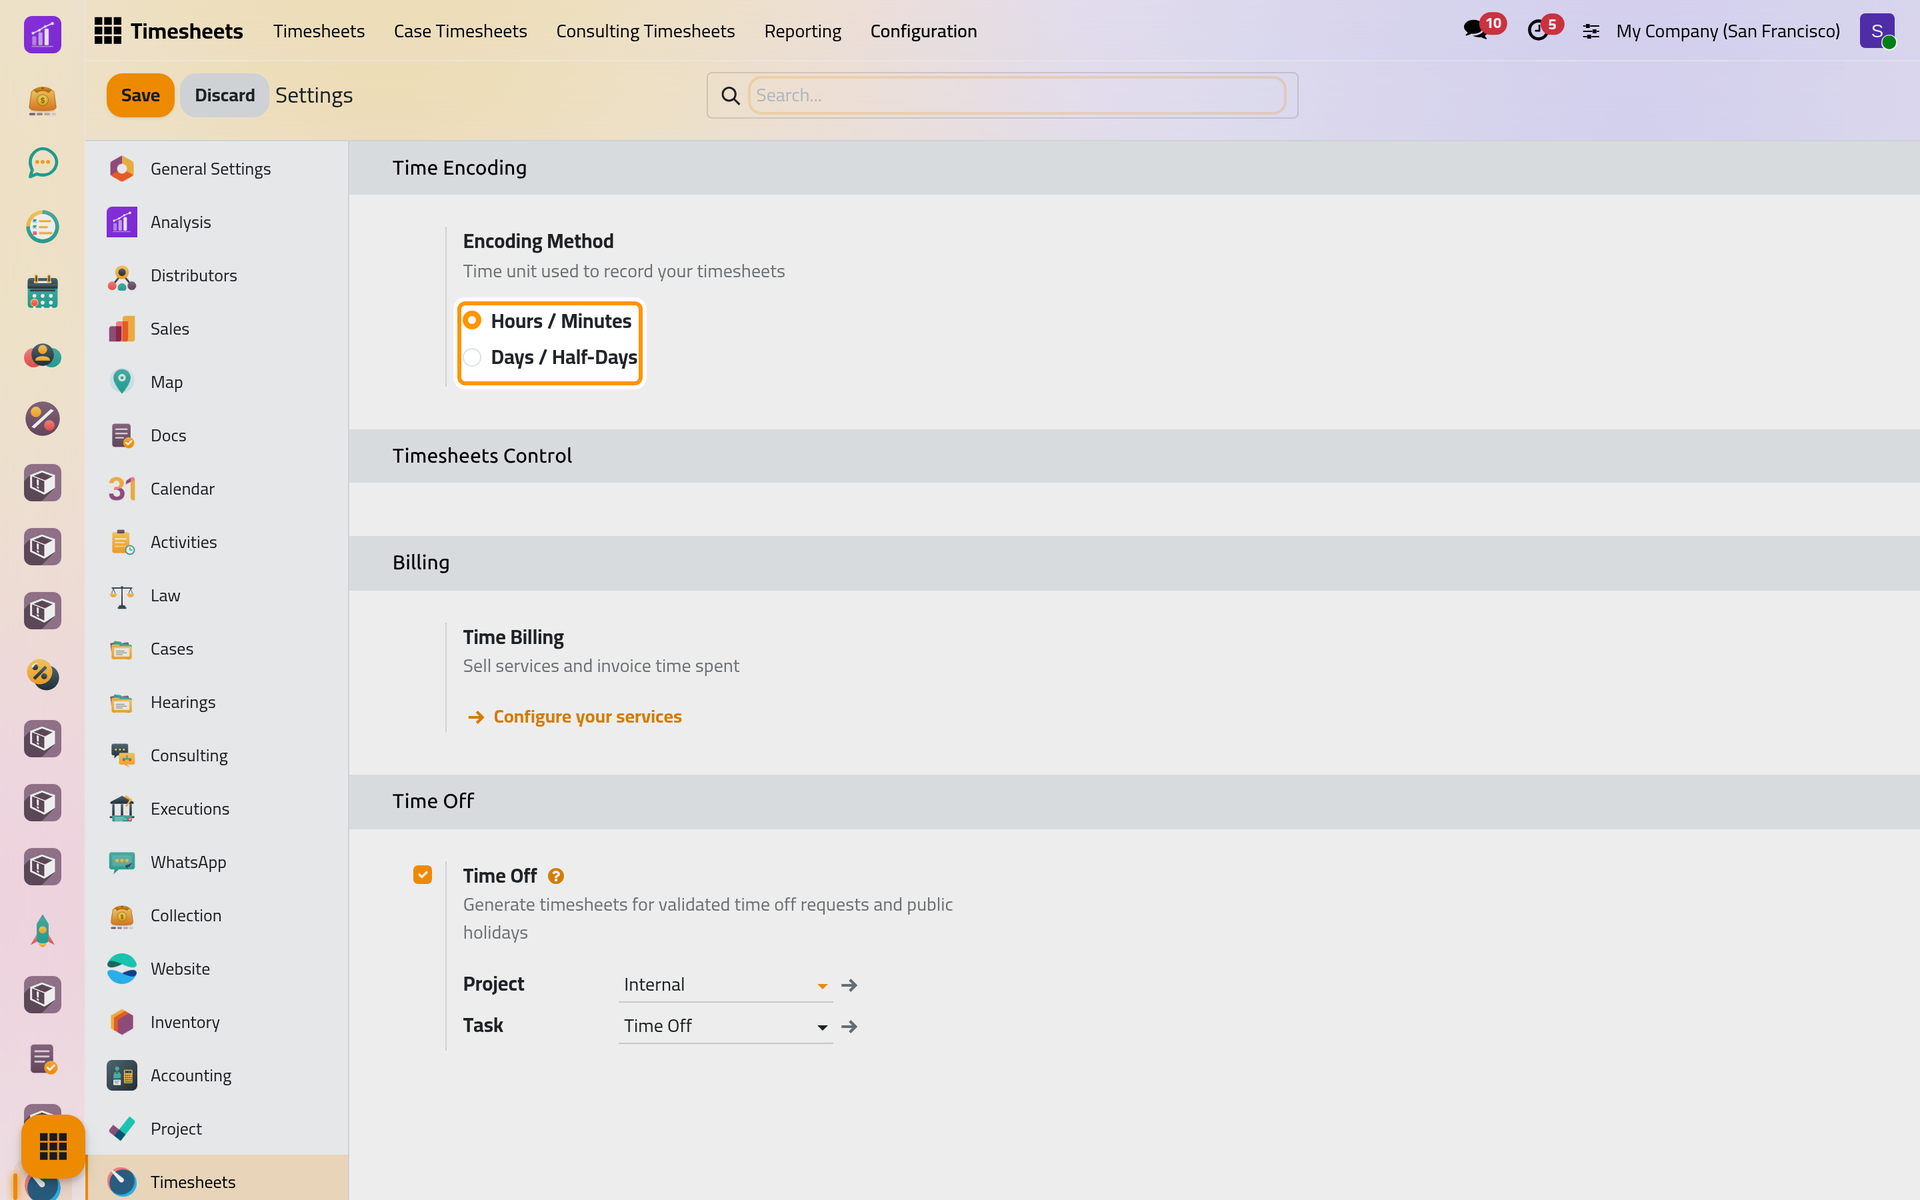Focus the settings Search field
Viewport: 1920px width, 1200px height.
[x=1017, y=95]
